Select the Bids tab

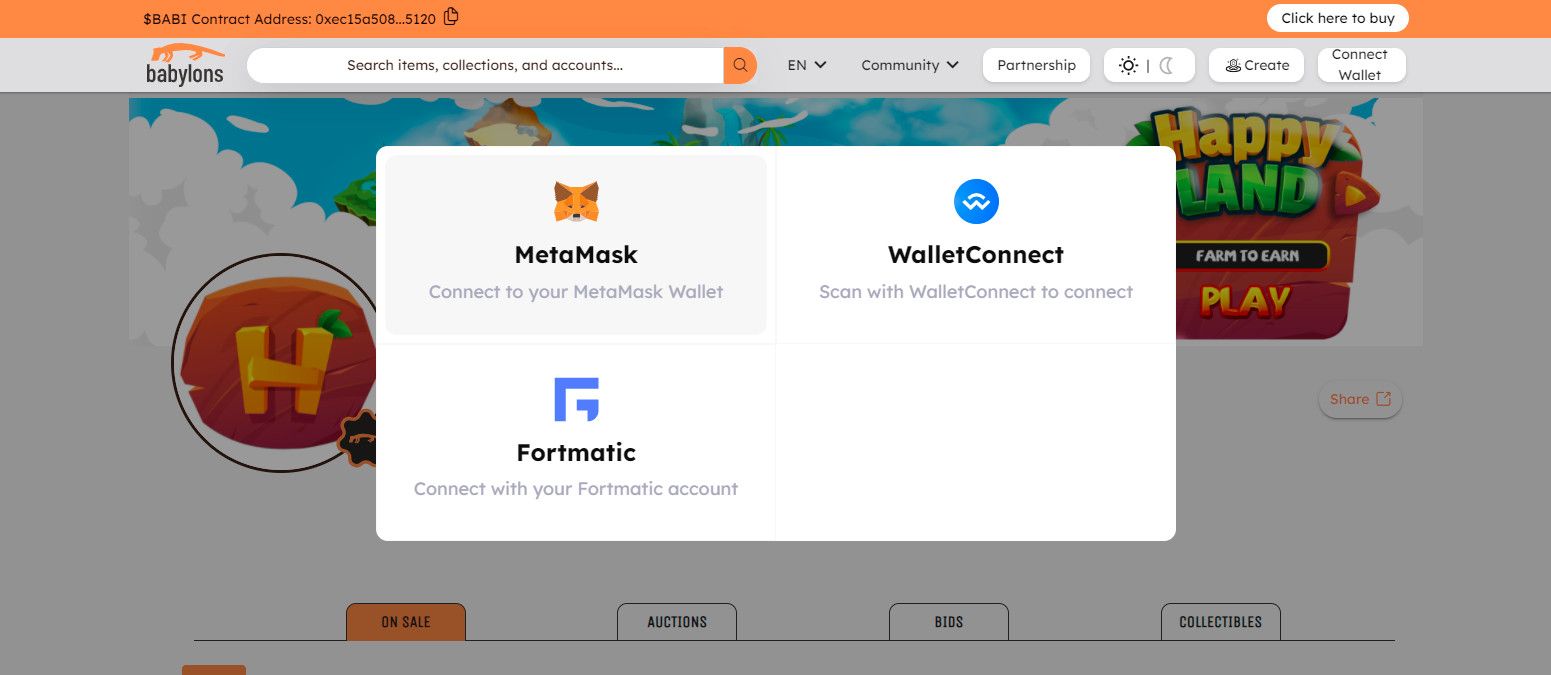(x=949, y=622)
